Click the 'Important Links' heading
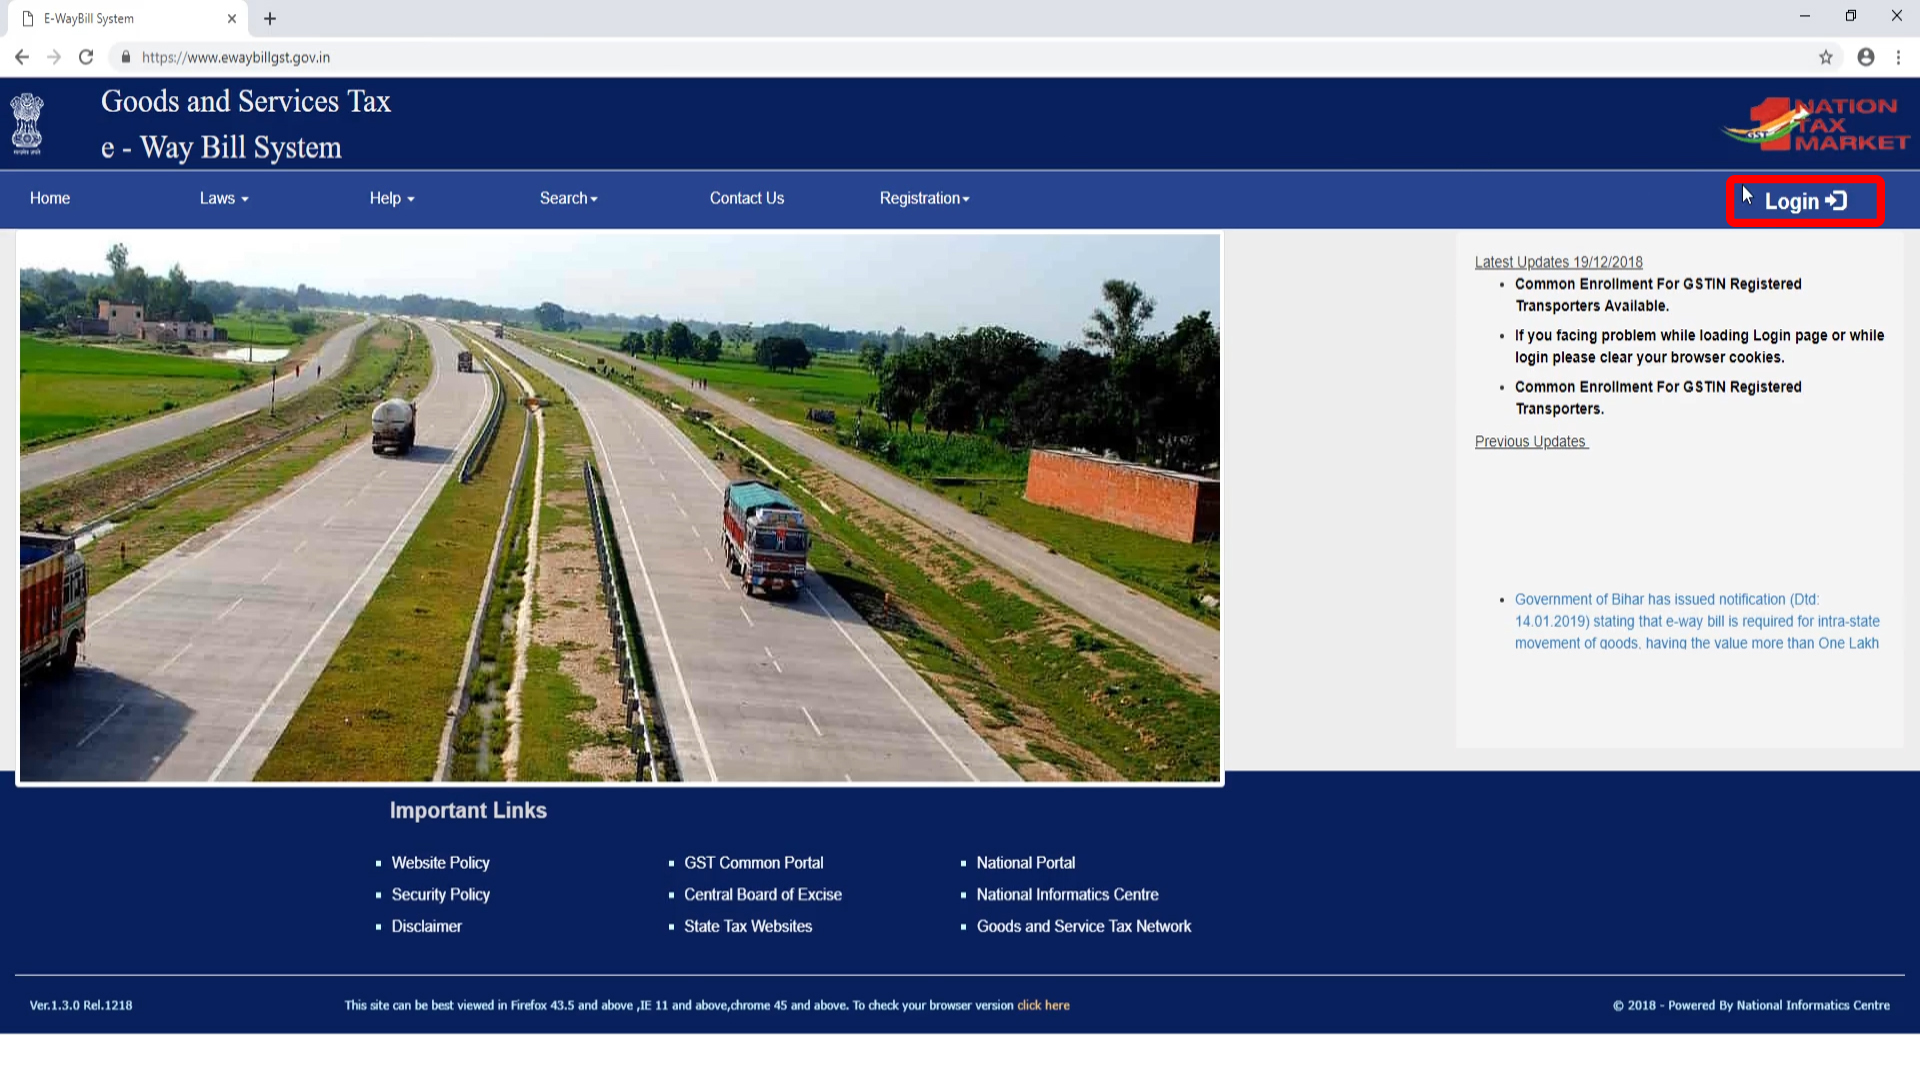Screen dimensions: 1920x1080 (x=468, y=810)
